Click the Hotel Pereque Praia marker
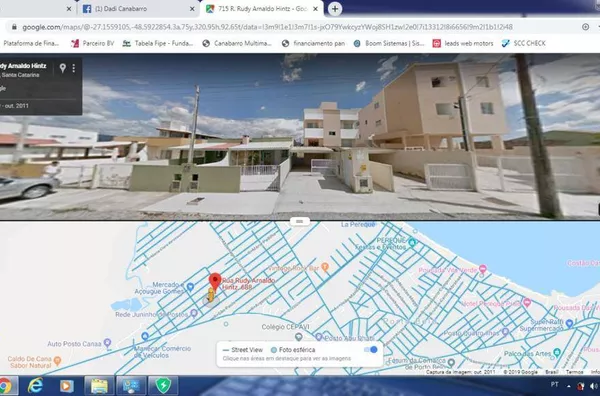 [x=527, y=302]
